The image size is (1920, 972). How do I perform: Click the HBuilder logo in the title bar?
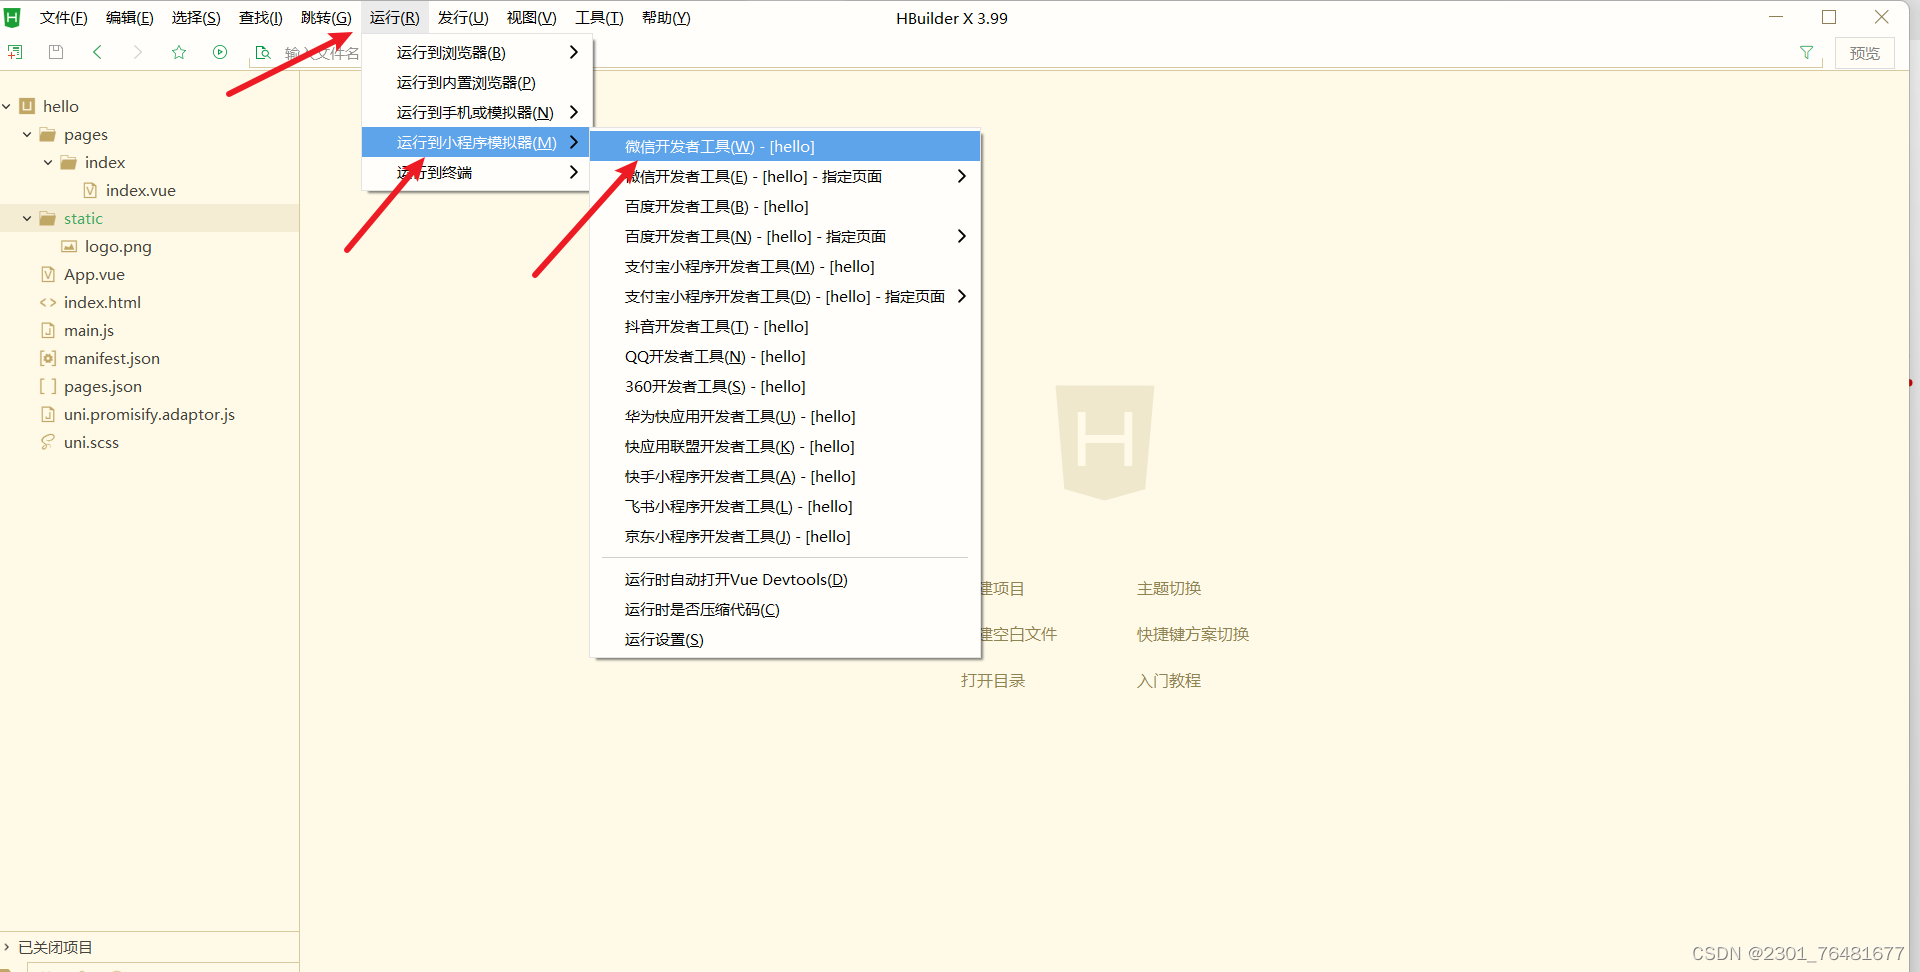click(x=13, y=17)
